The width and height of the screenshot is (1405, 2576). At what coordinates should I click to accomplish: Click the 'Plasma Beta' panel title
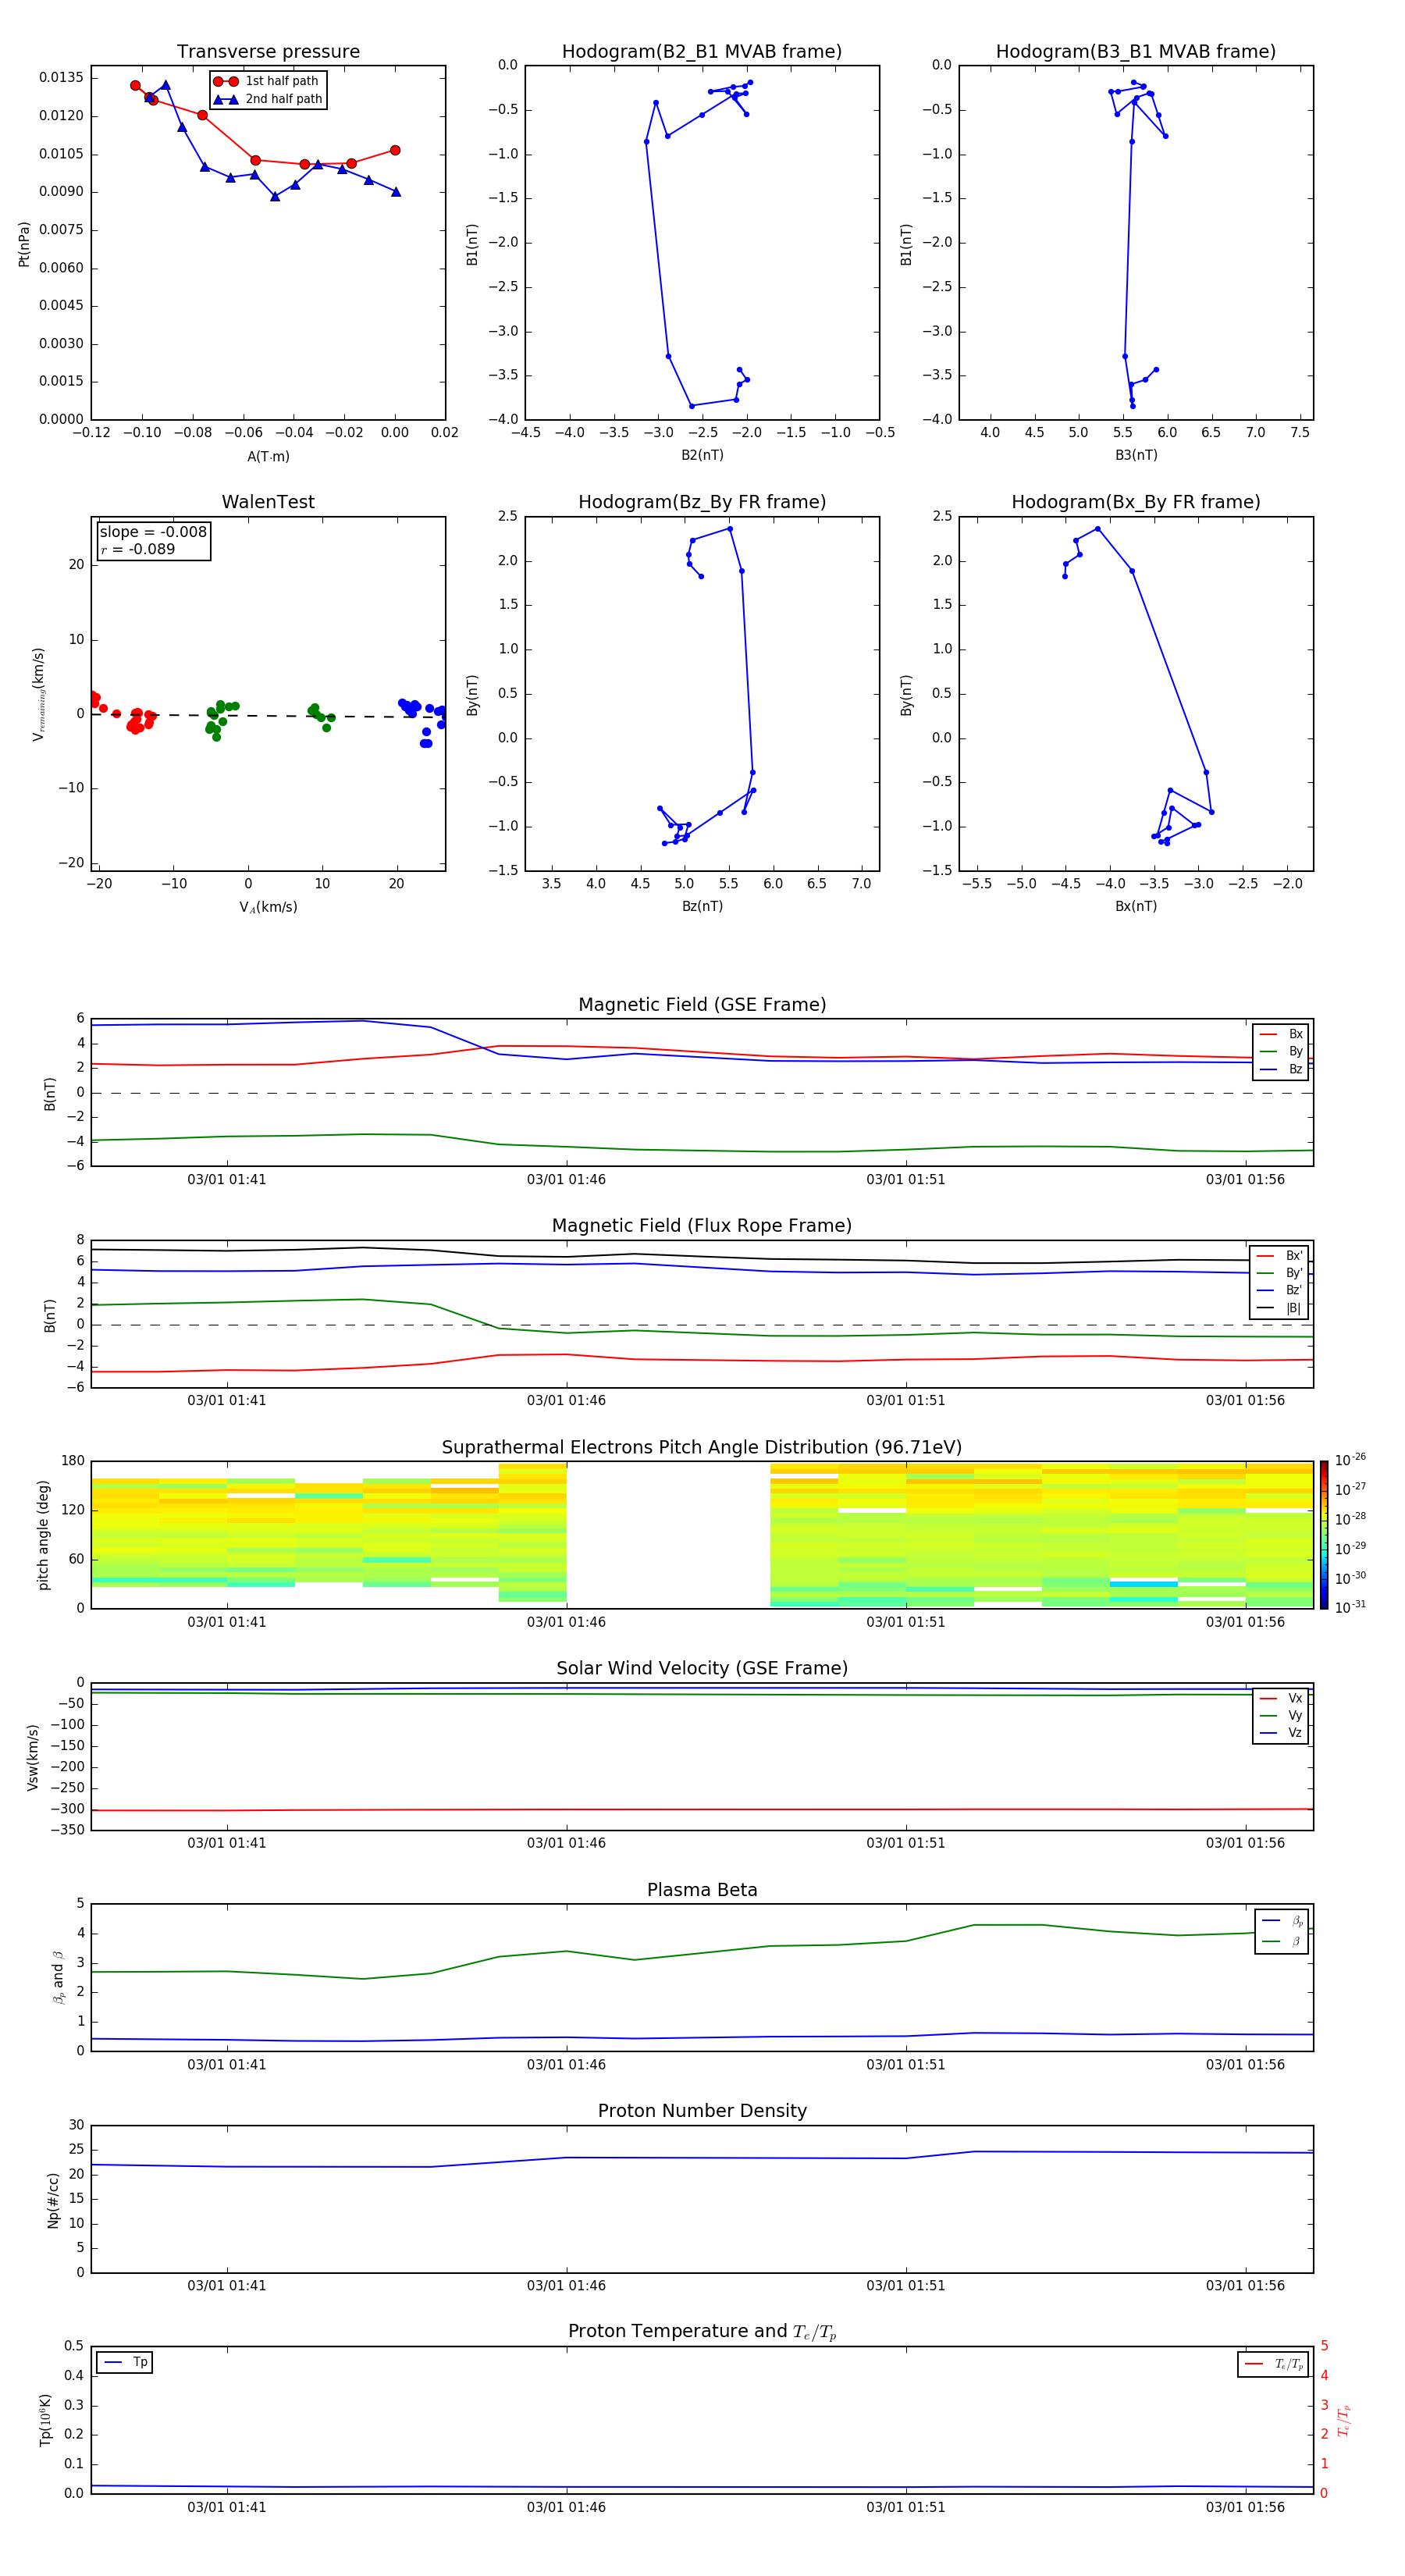(702, 1890)
